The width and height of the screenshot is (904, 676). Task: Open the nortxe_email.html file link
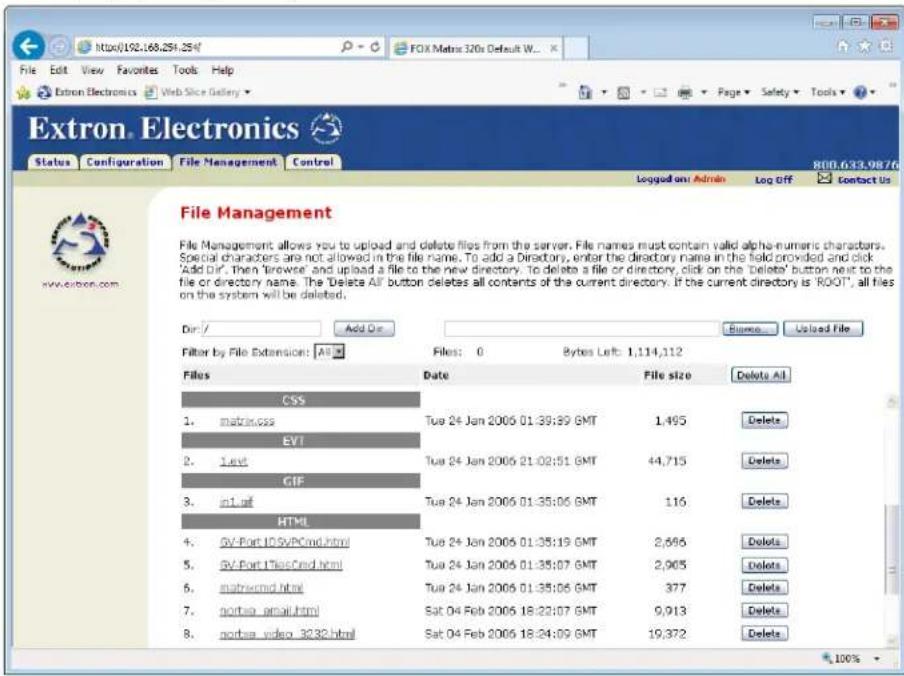tap(269, 611)
